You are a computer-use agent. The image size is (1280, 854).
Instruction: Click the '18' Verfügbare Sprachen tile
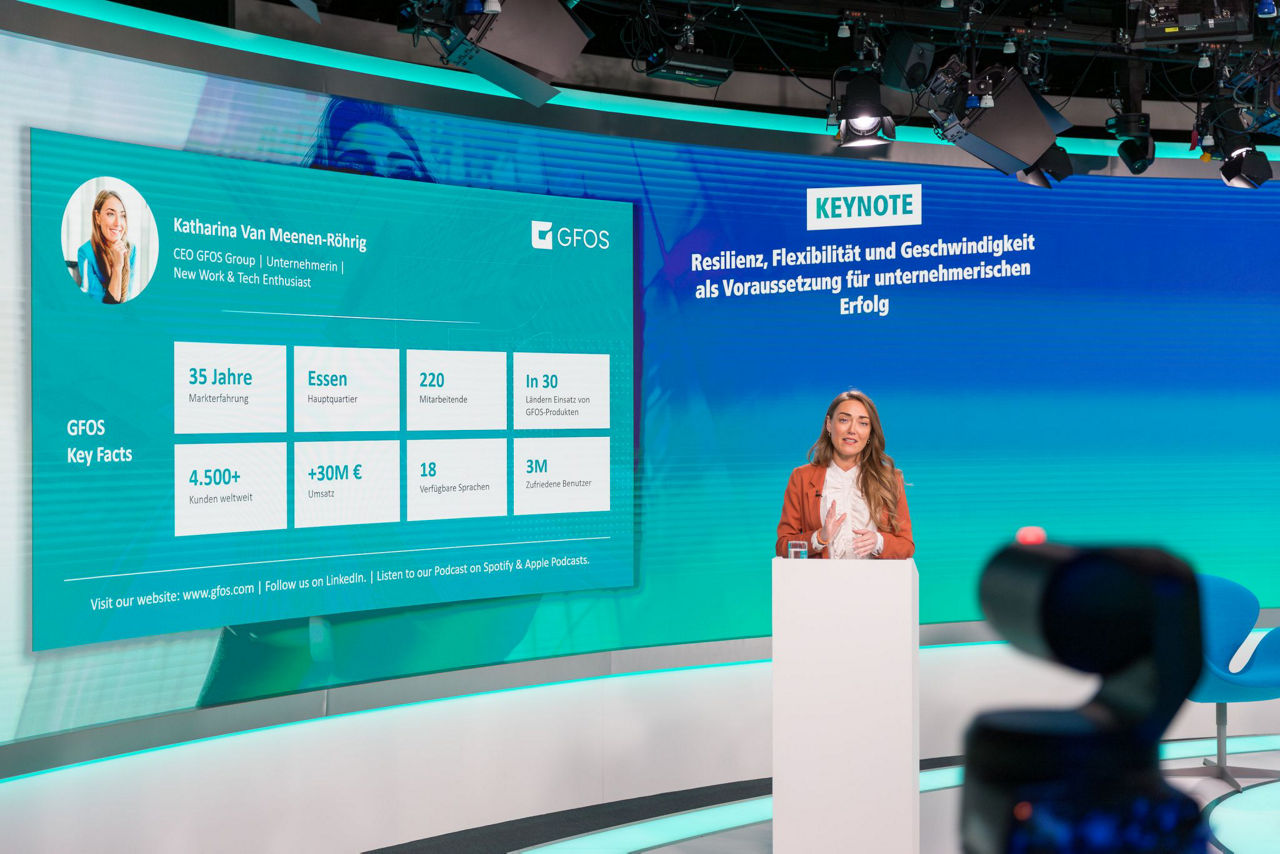456,479
